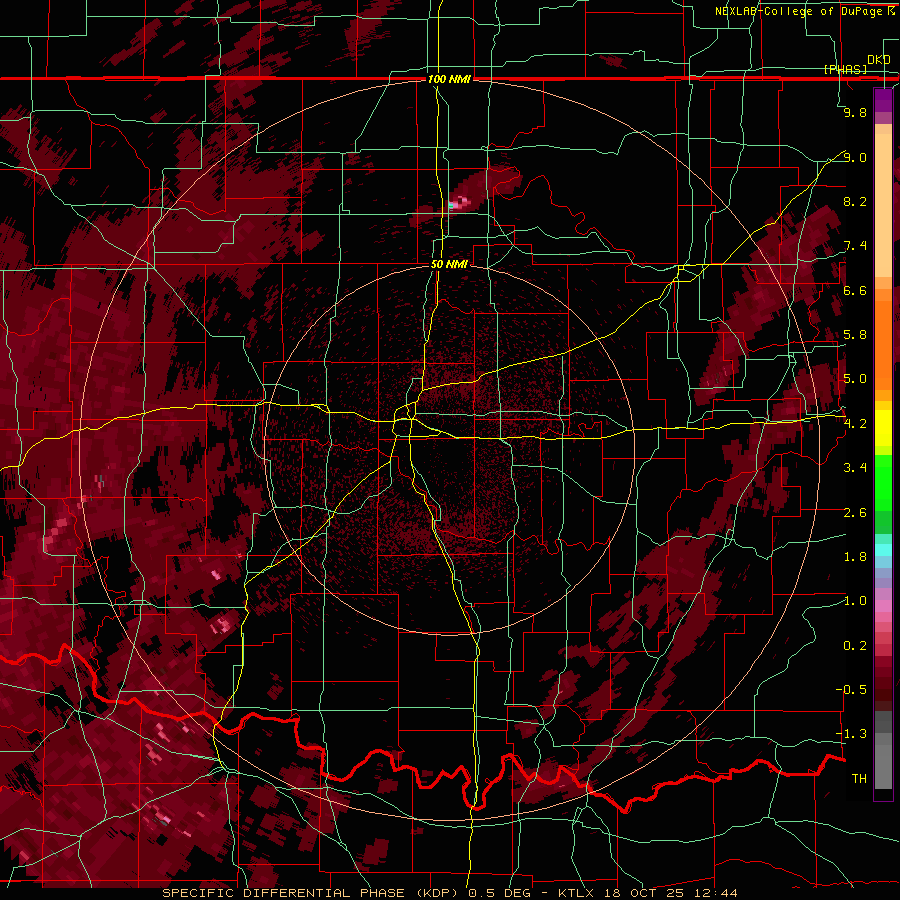Select the 100 NMI range ring label
This screenshot has width=900, height=900.
coord(449,79)
